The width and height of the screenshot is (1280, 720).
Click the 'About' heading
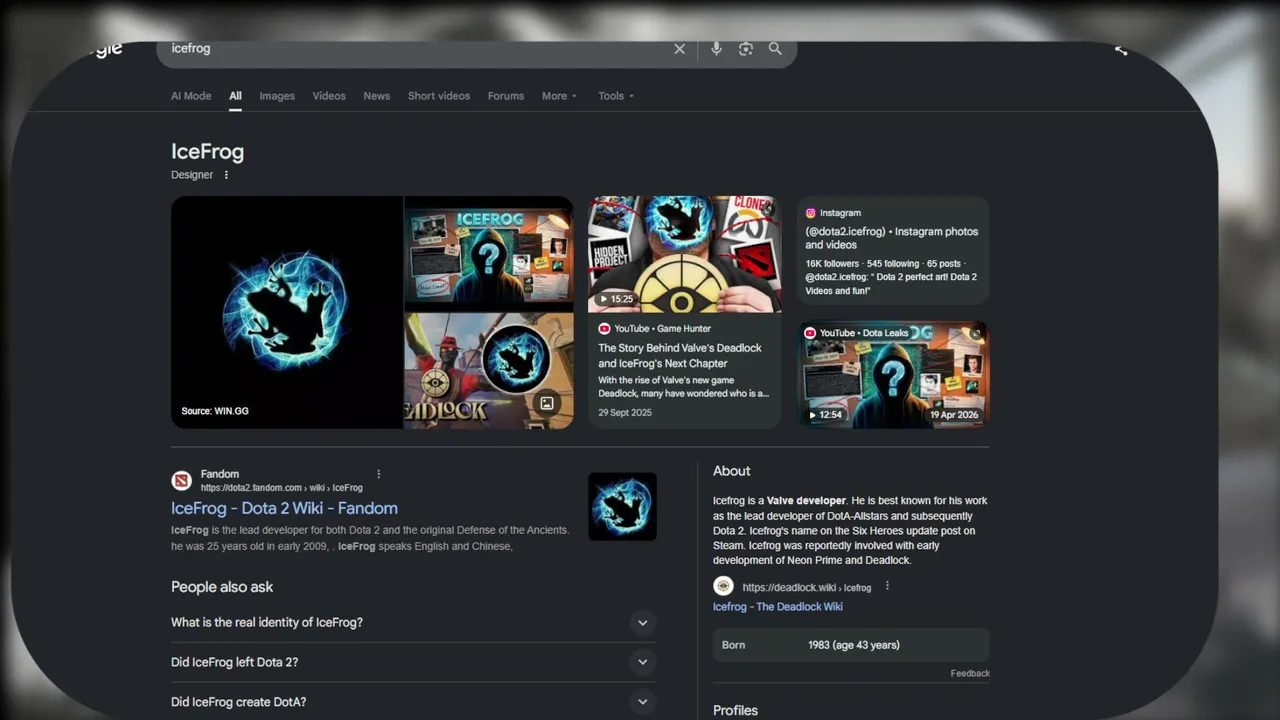[x=732, y=471]
